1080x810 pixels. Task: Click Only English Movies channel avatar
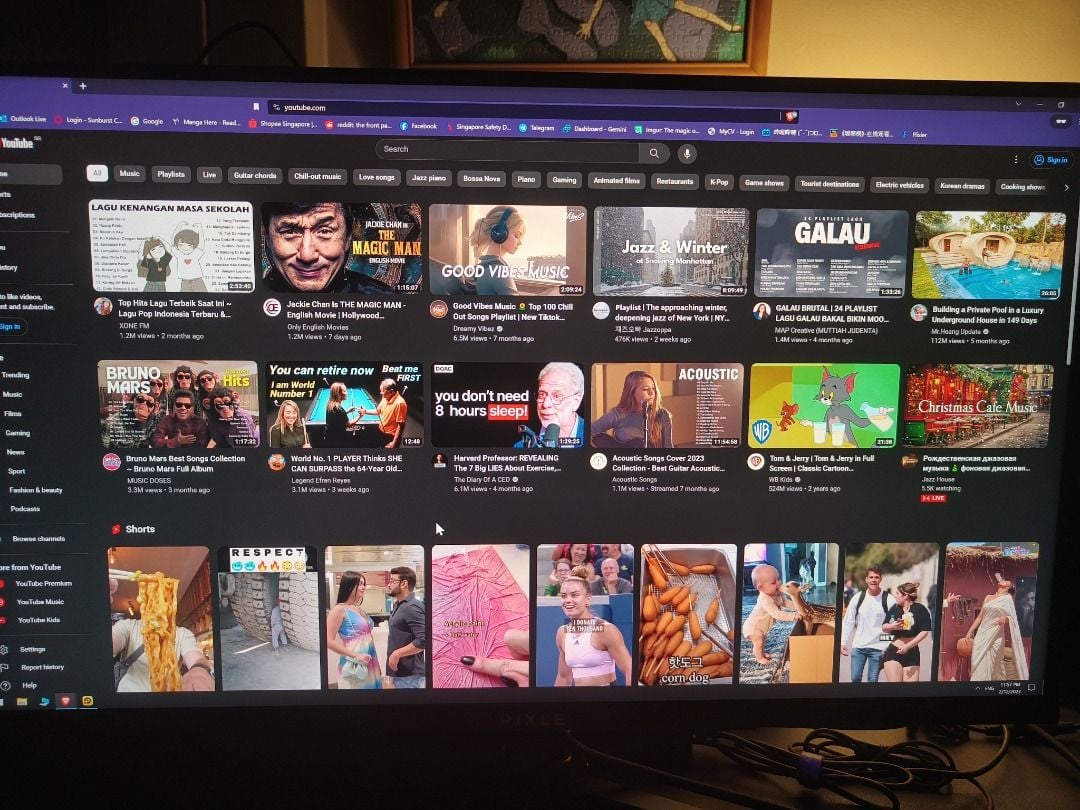pos(272,308)
